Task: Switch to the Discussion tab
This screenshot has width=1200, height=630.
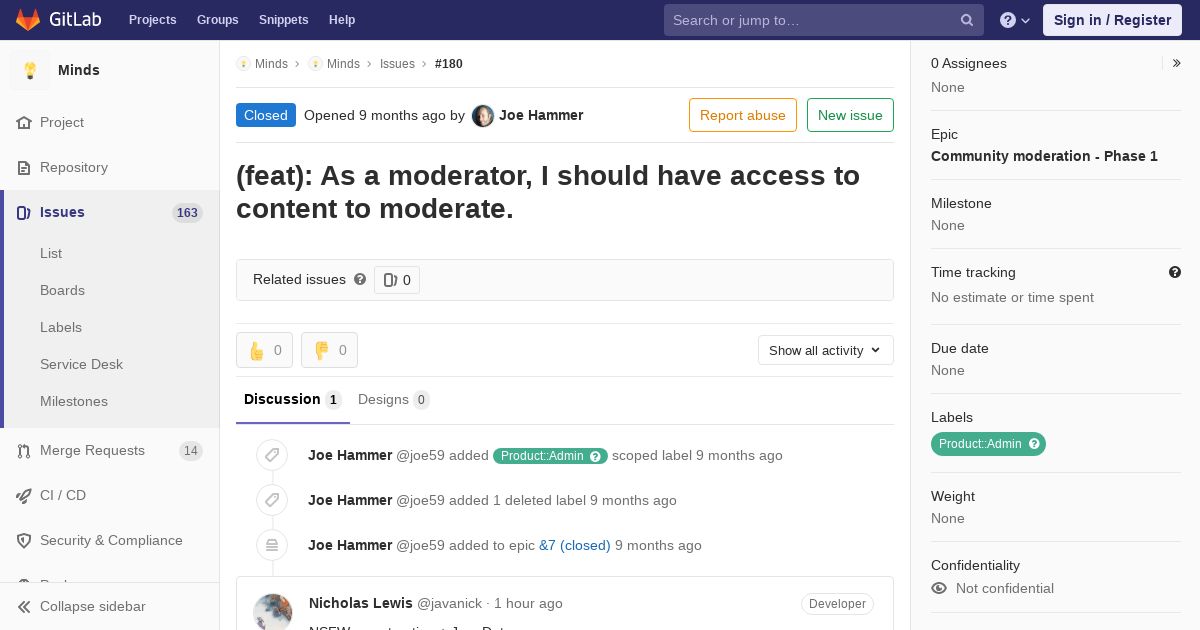Action: (293, 400)
